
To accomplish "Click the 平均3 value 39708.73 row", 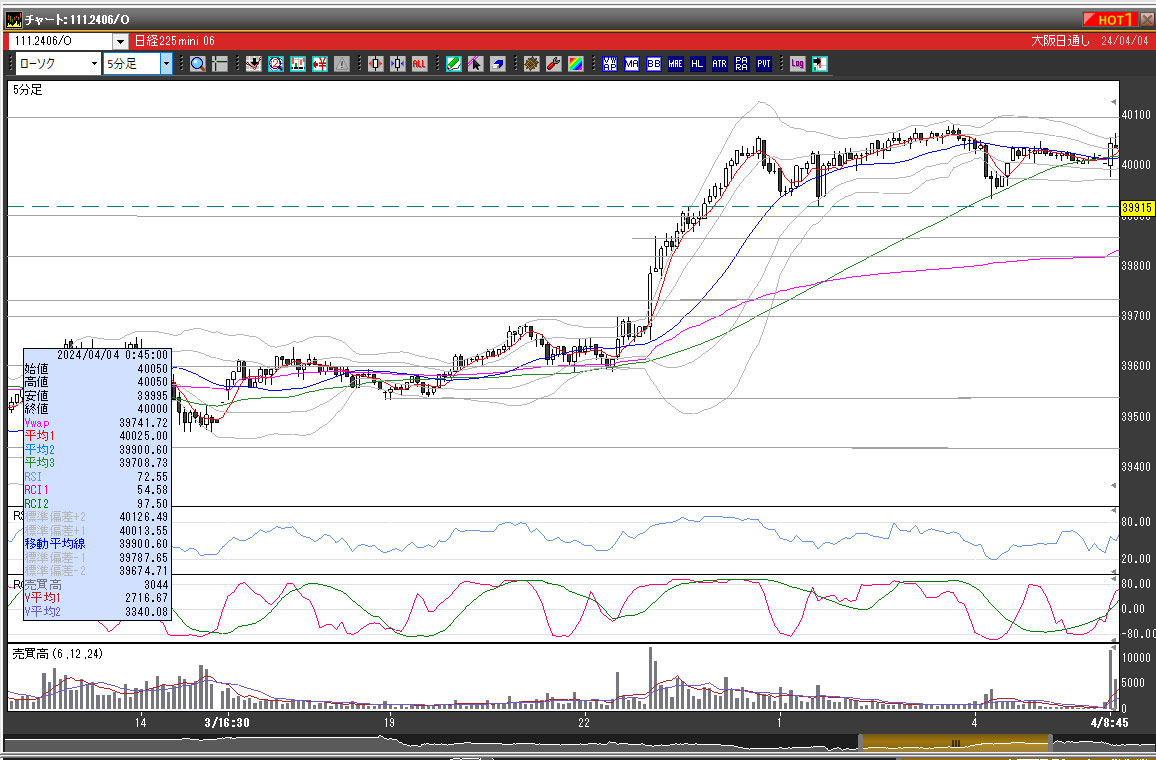I will (x=97, y=463).
